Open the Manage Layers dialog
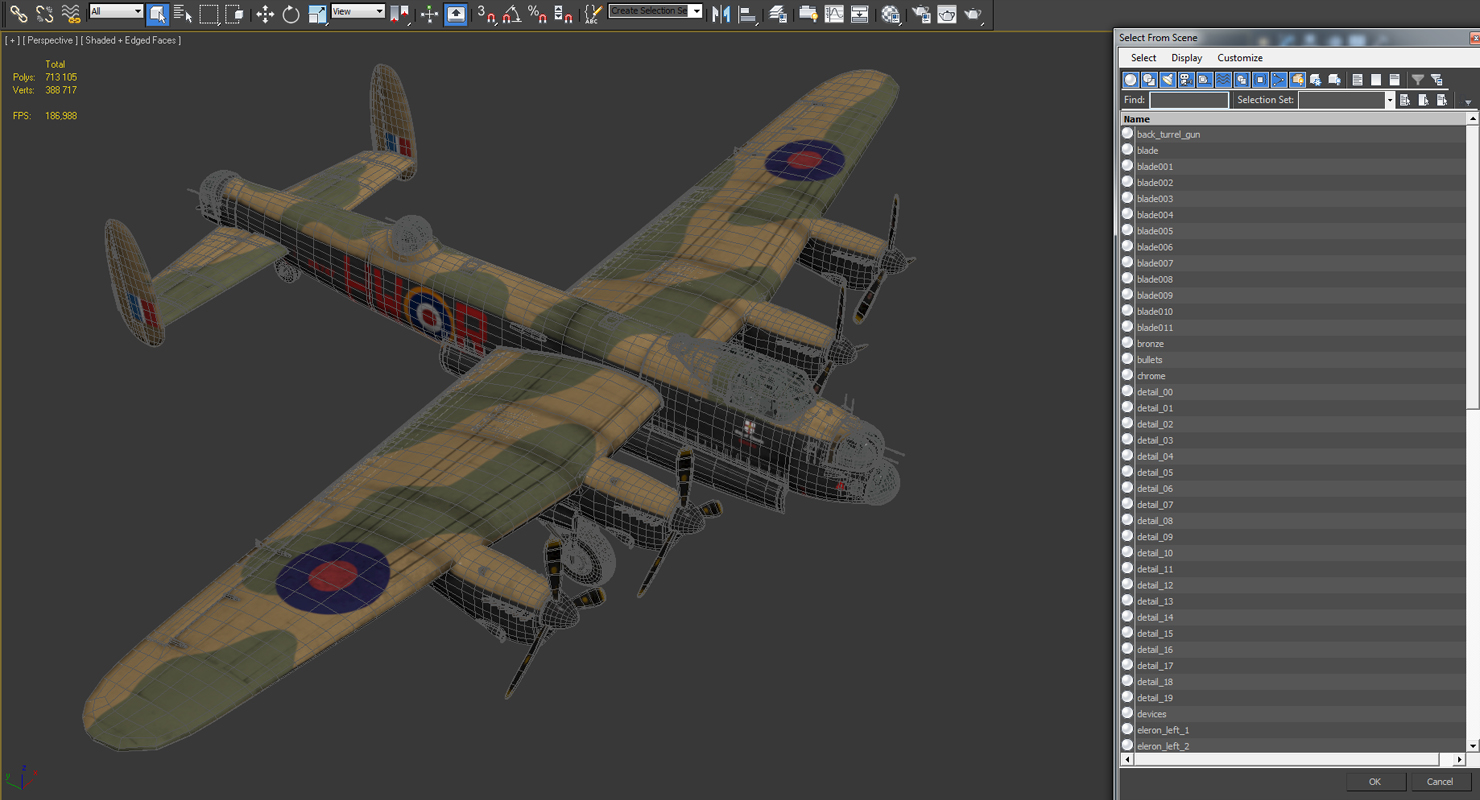The height and width of the screenshot is (800, 1480). (x=778, y=14)
